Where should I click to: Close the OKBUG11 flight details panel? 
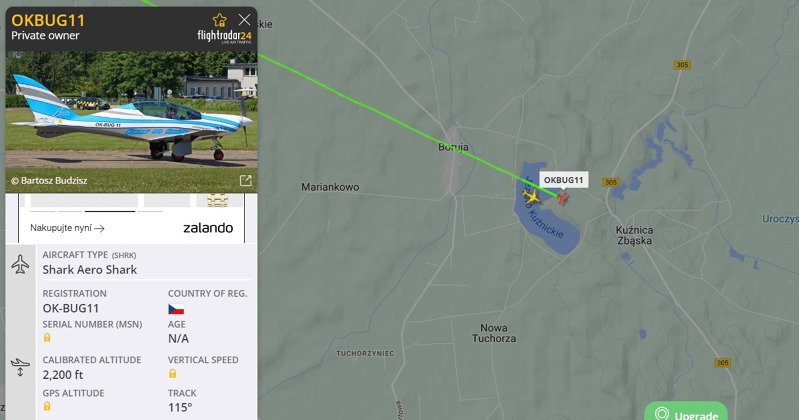pyautogui.click(x=245, y=20)
